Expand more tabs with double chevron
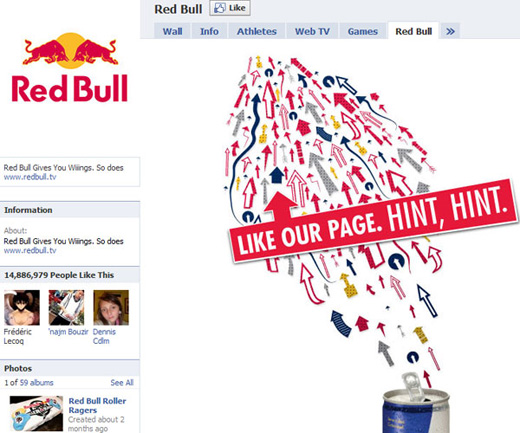The width and height of the screenshot is (520, 433). 450,31
